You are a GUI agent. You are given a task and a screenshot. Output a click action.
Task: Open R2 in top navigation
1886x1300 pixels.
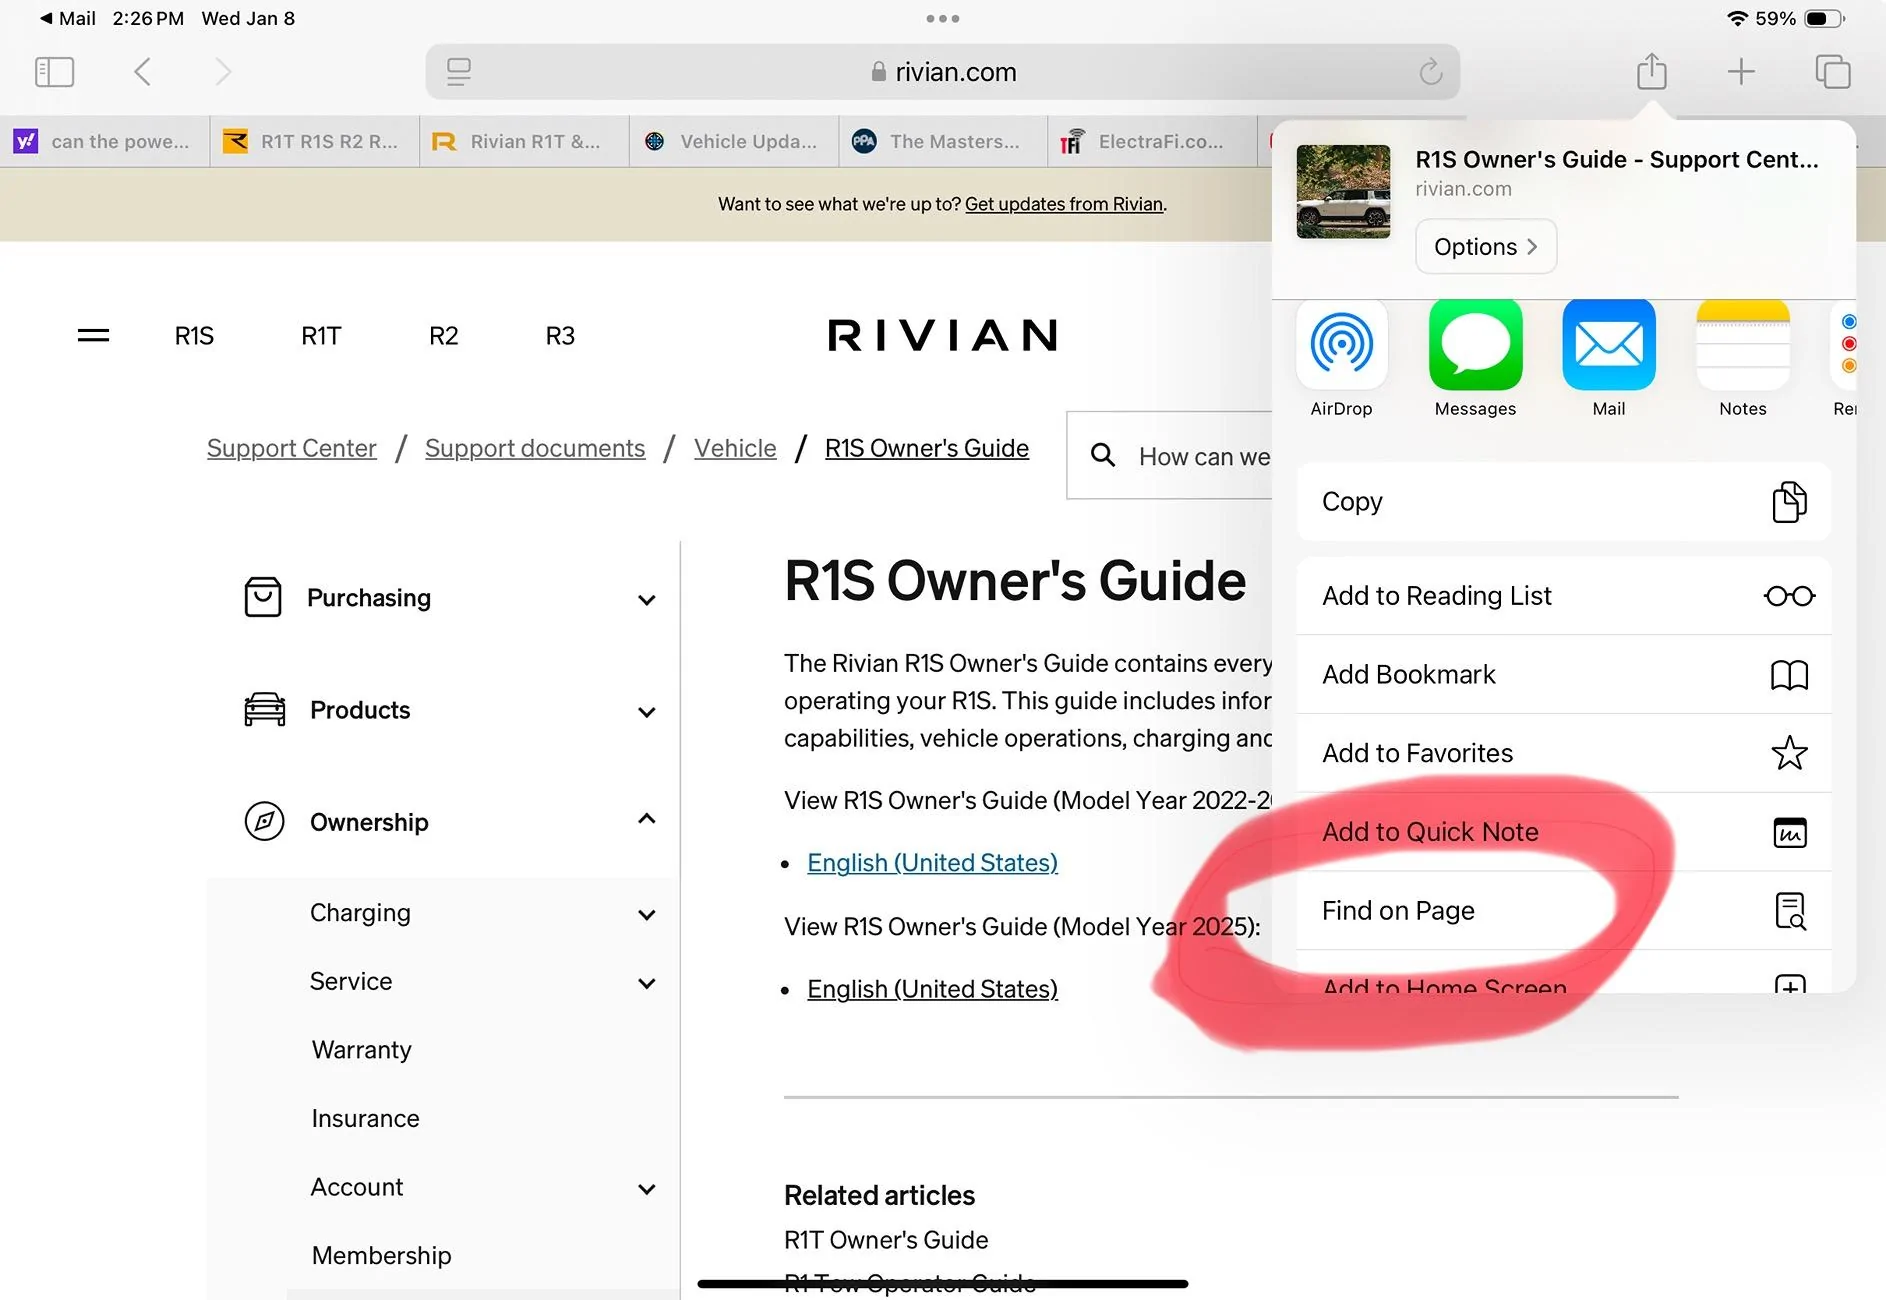444,336
